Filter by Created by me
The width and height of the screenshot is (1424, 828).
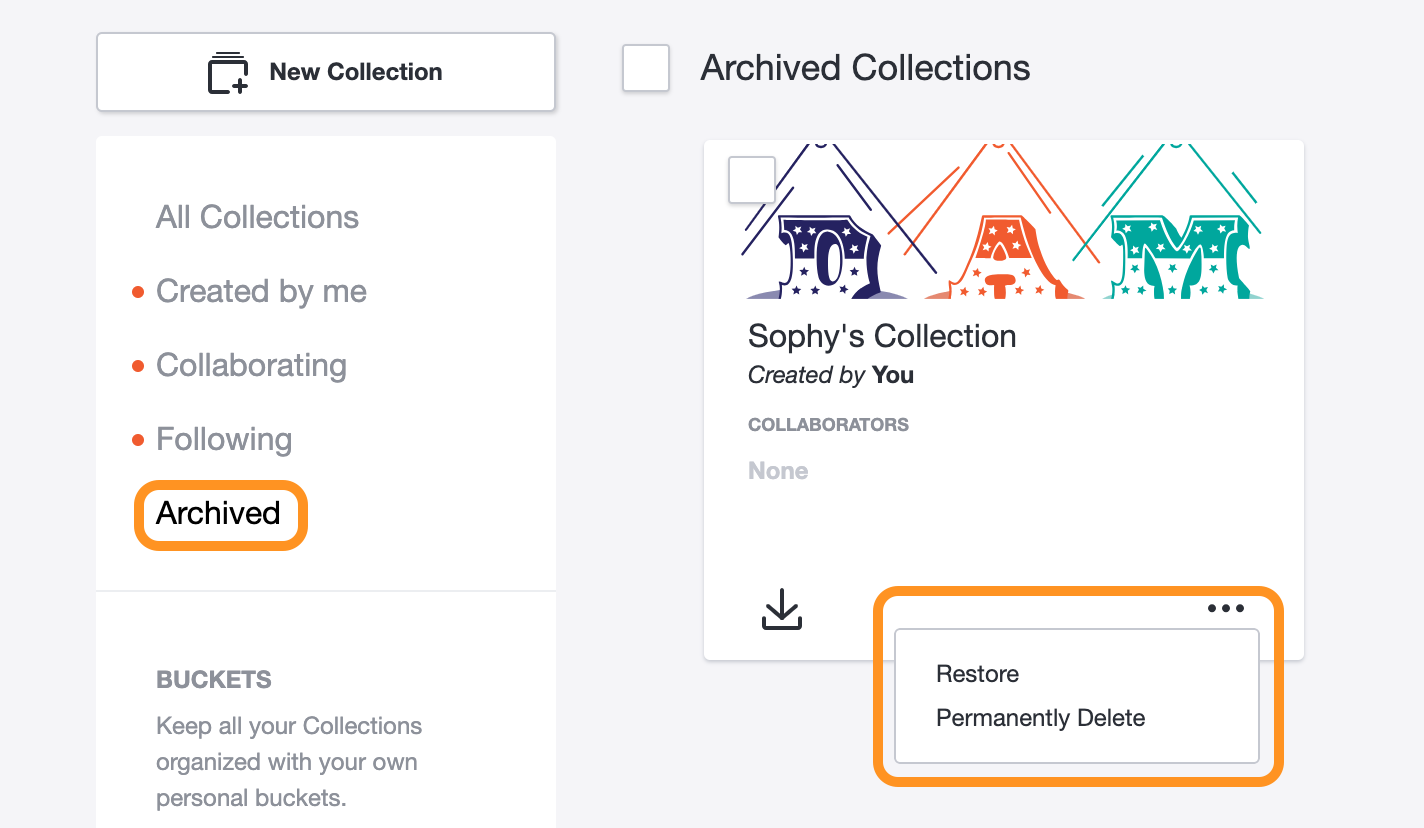(261, 291)
